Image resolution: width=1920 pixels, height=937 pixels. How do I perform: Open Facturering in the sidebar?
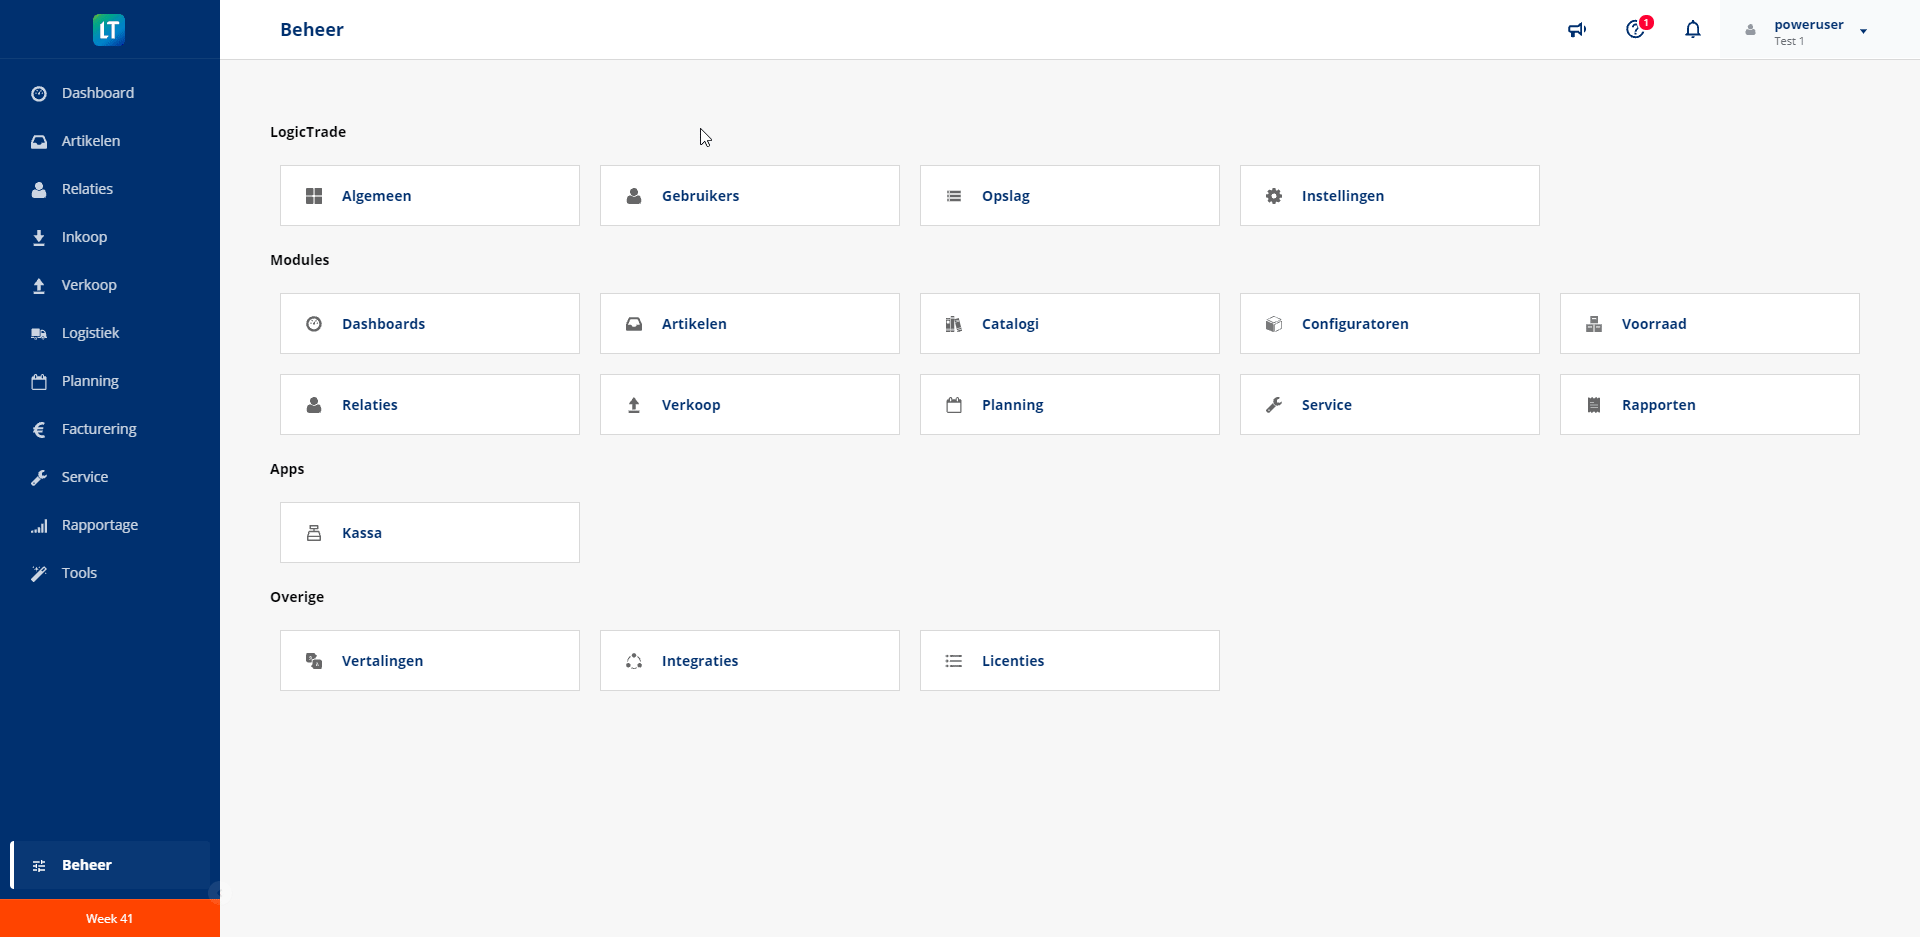[x=98, y=429]
